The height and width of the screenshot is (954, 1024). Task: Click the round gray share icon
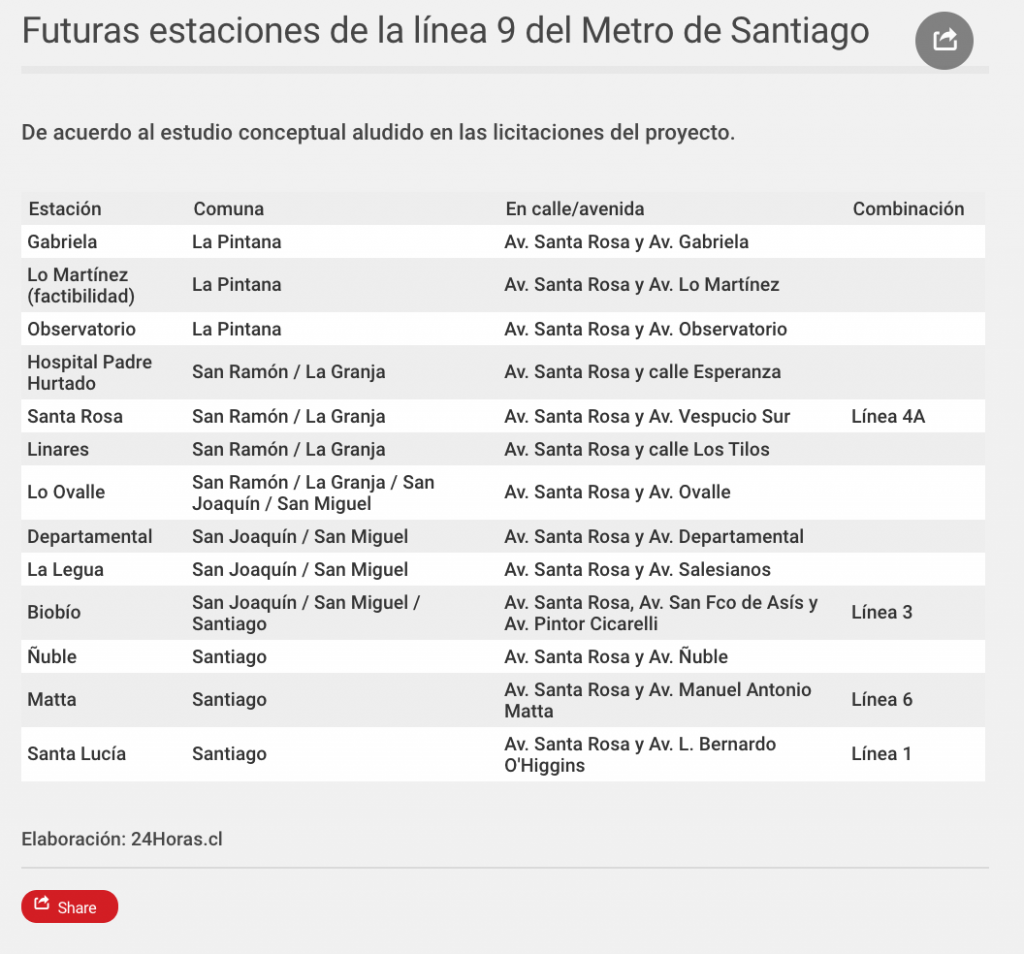[x=944, y=40]
